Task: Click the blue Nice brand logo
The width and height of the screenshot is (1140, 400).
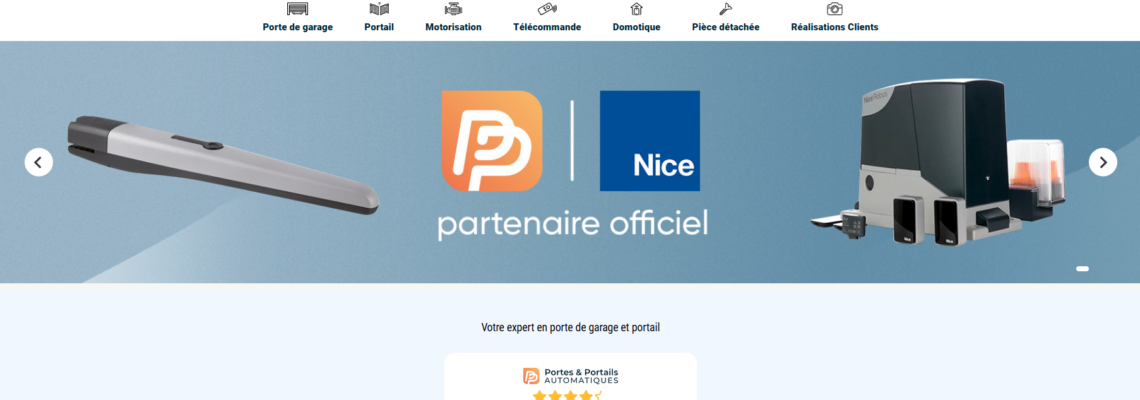Action: coord(649,141)
